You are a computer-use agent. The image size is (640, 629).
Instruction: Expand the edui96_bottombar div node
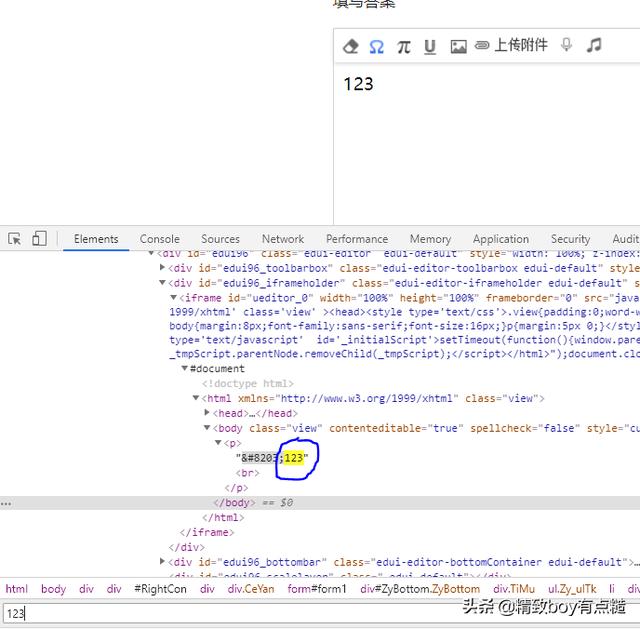(x=162, y=562)
